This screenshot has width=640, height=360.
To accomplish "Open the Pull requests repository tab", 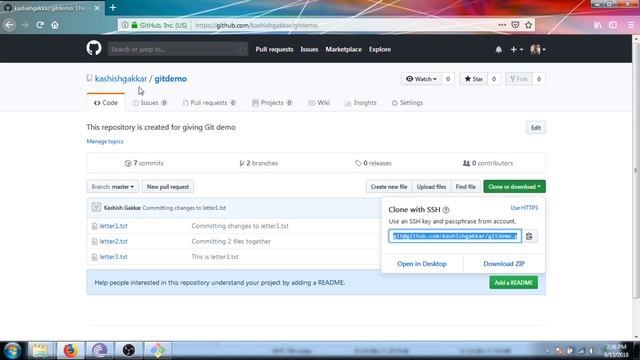I will 209,103.
